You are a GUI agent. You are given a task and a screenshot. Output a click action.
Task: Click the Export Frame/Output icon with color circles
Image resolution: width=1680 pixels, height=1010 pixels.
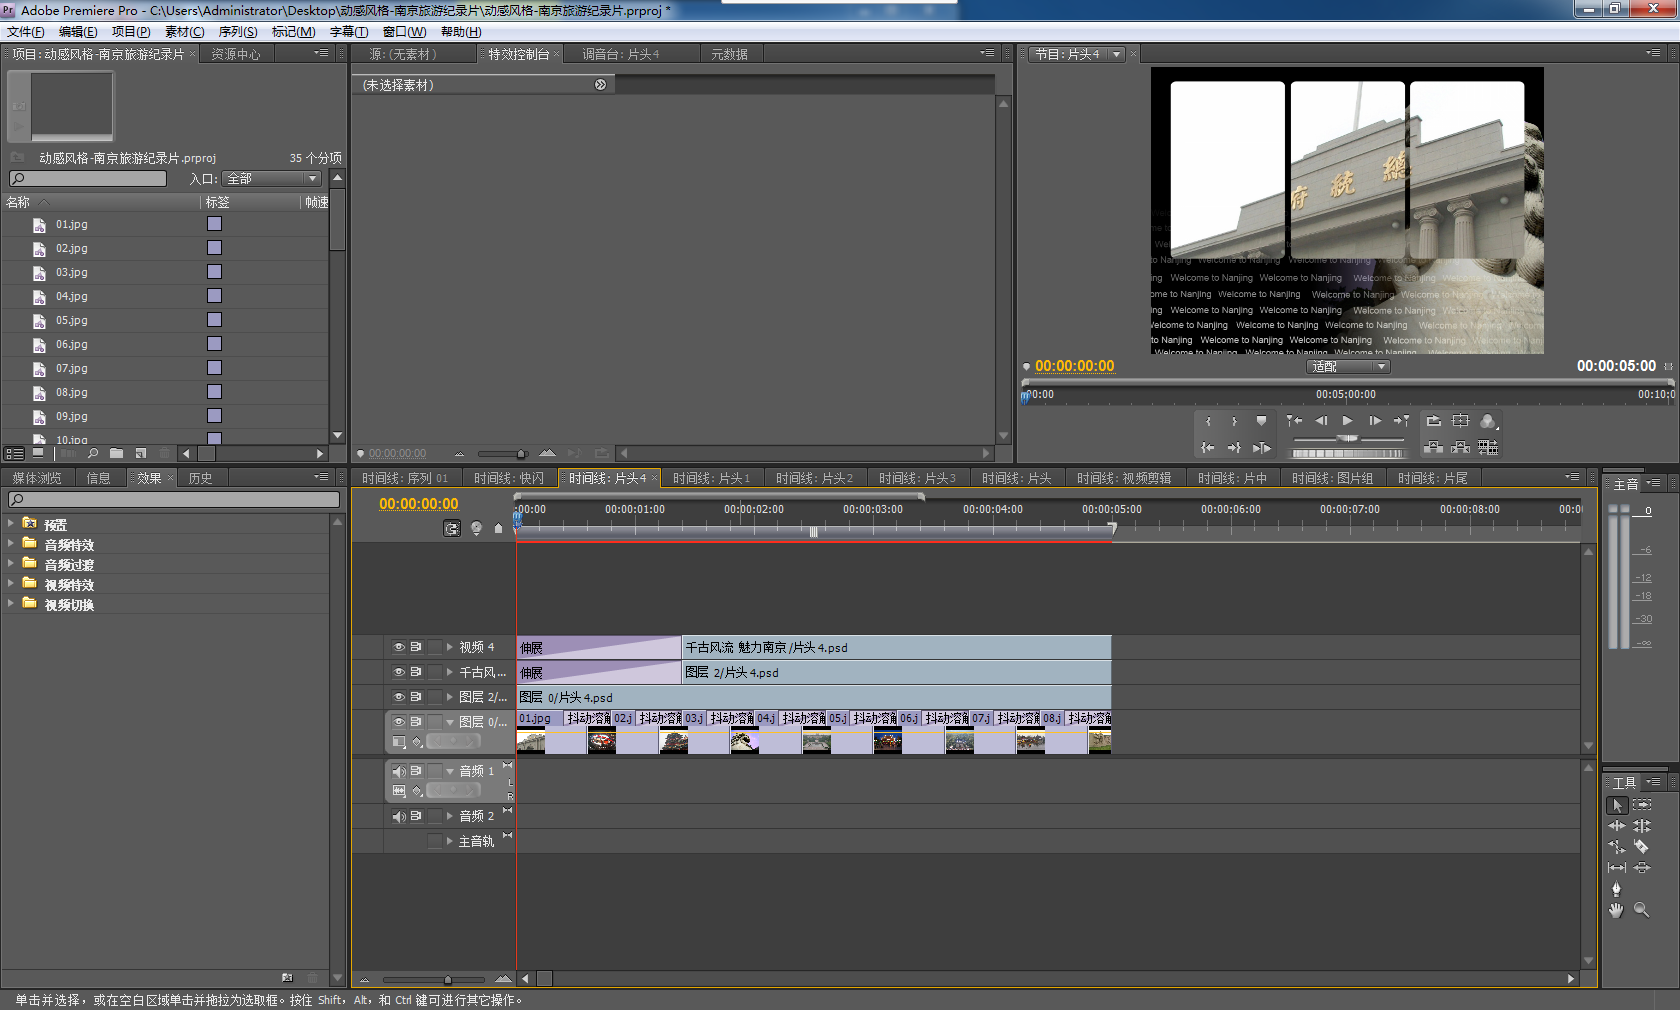(x=1488, y=421)
